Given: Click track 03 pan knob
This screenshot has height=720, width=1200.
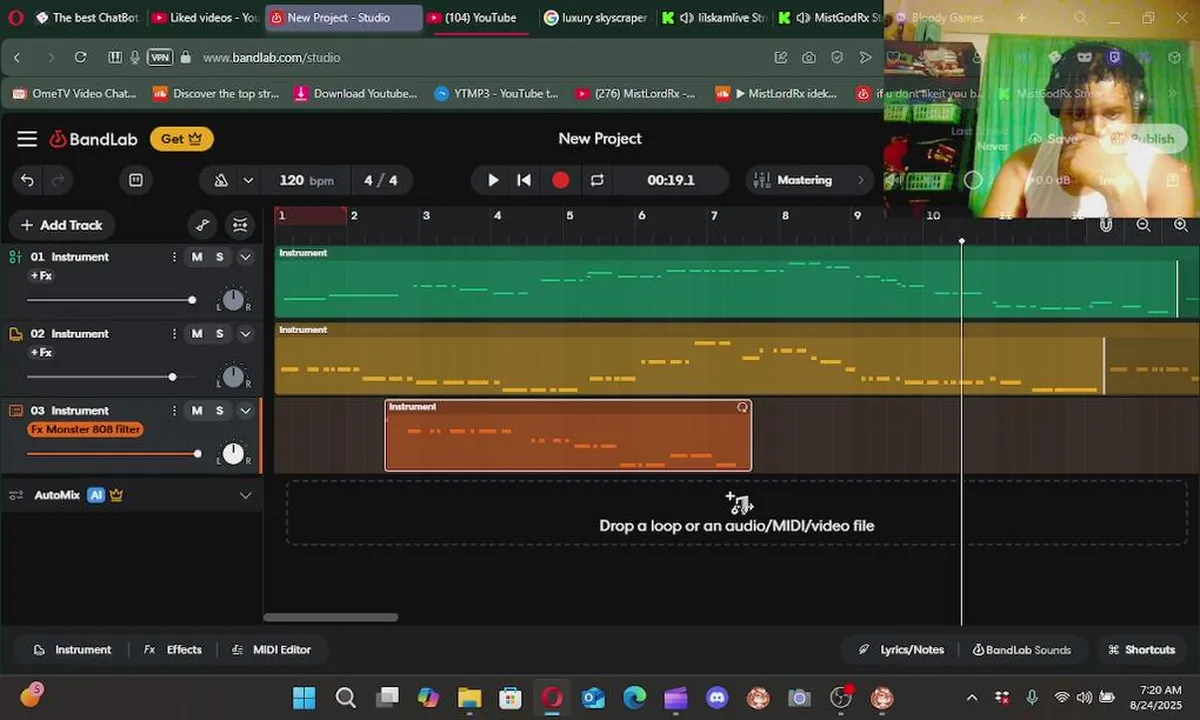Looking at the screenshot, I should click(233, 453).
